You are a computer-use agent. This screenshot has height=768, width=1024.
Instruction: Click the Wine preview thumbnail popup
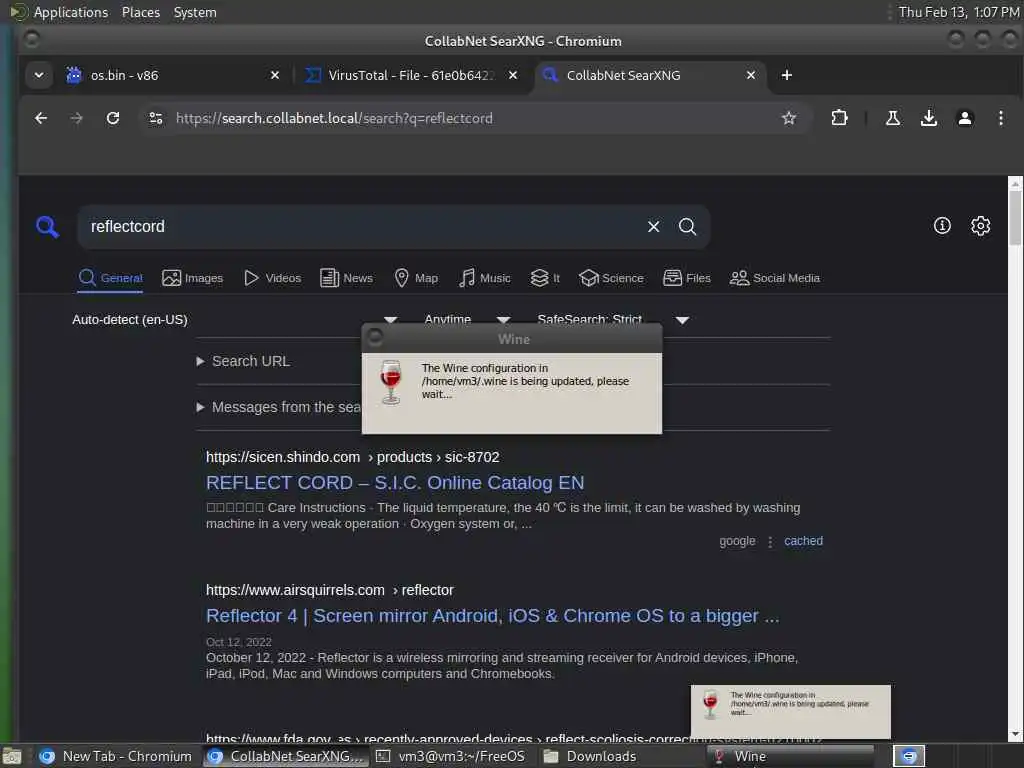[x=791, y=712]
